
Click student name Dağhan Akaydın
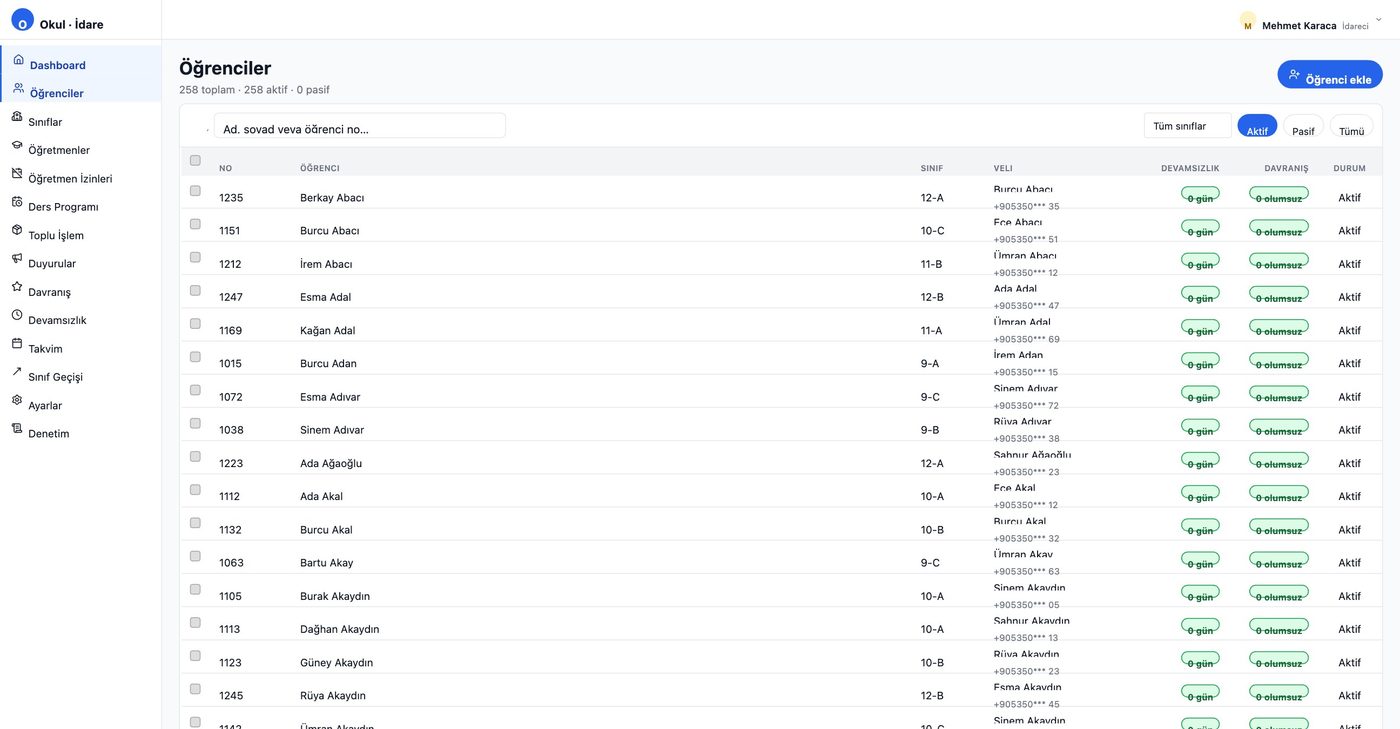pos(339,629)
